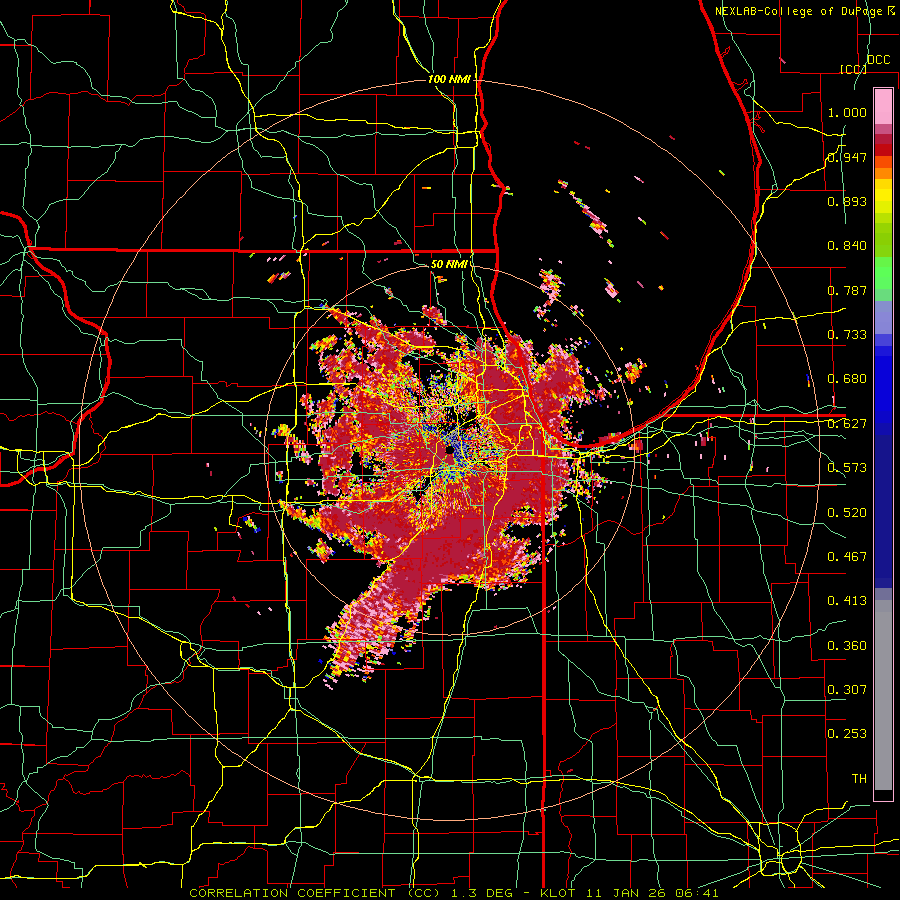The image size is (900, 900).
Task: Click the "TH" threshold label on legend
Action: pos(859,779)
